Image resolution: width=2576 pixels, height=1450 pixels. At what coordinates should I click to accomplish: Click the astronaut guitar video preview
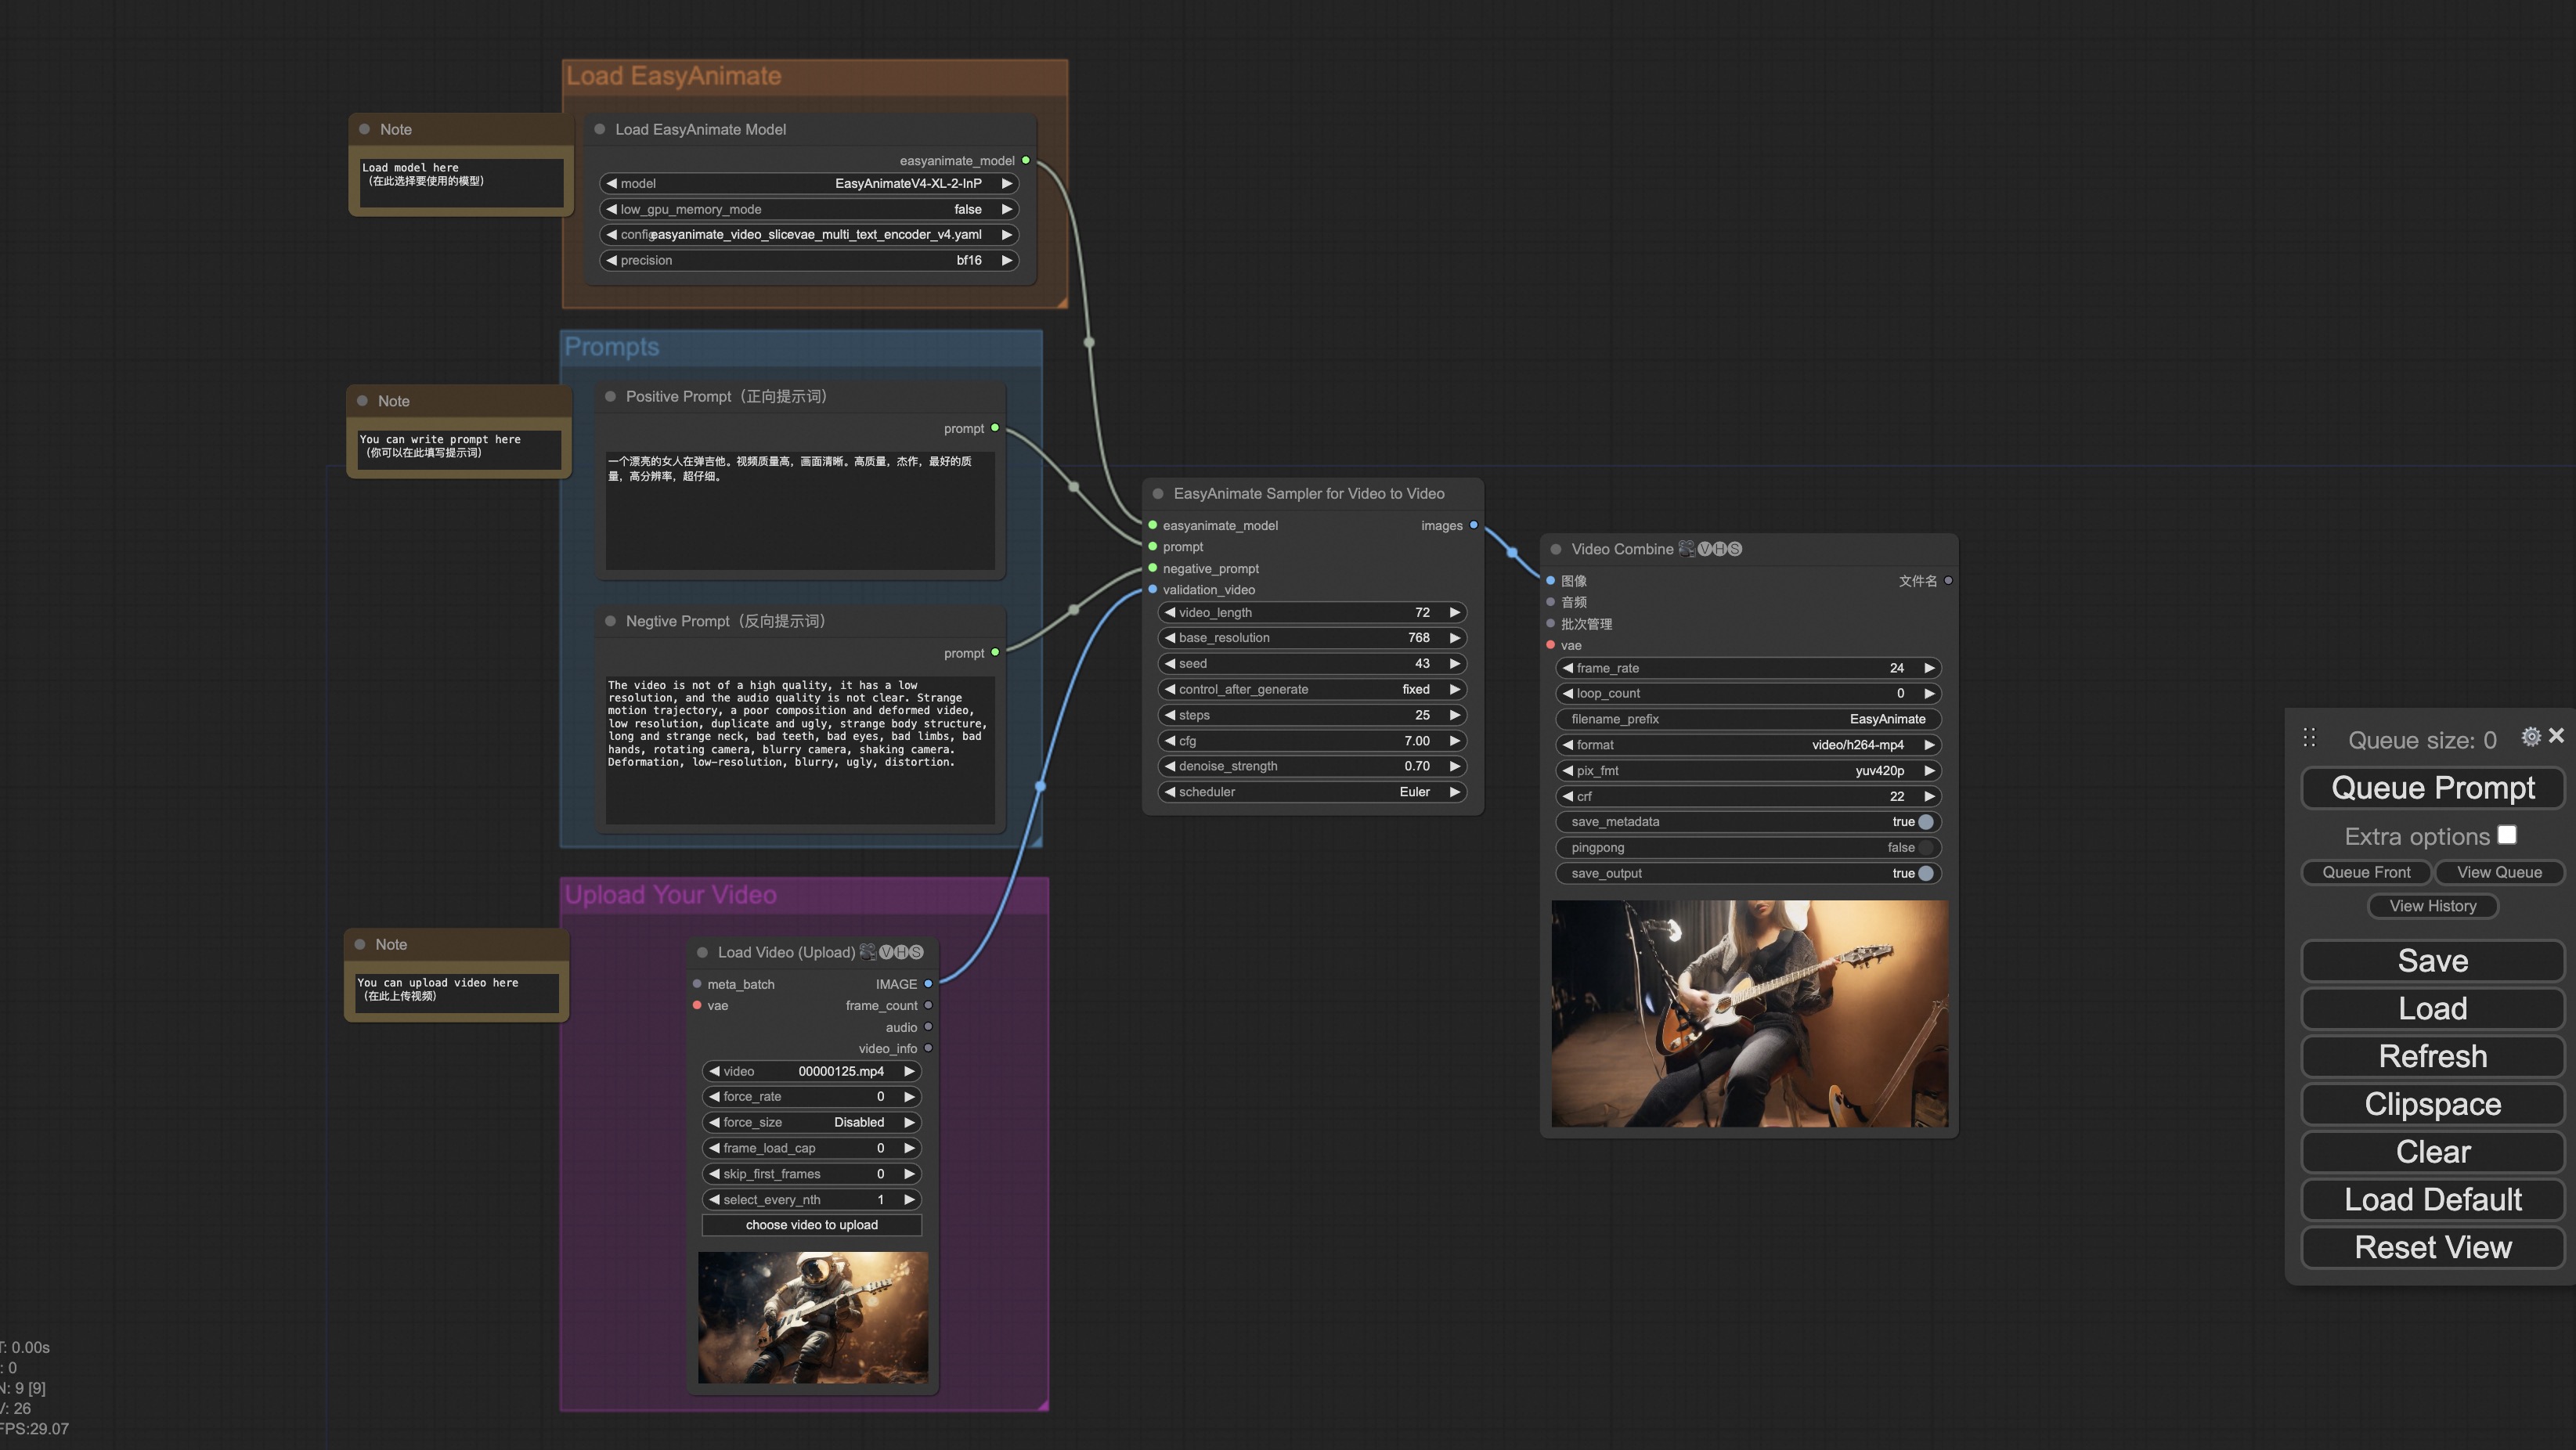(x=813, y=1318)
